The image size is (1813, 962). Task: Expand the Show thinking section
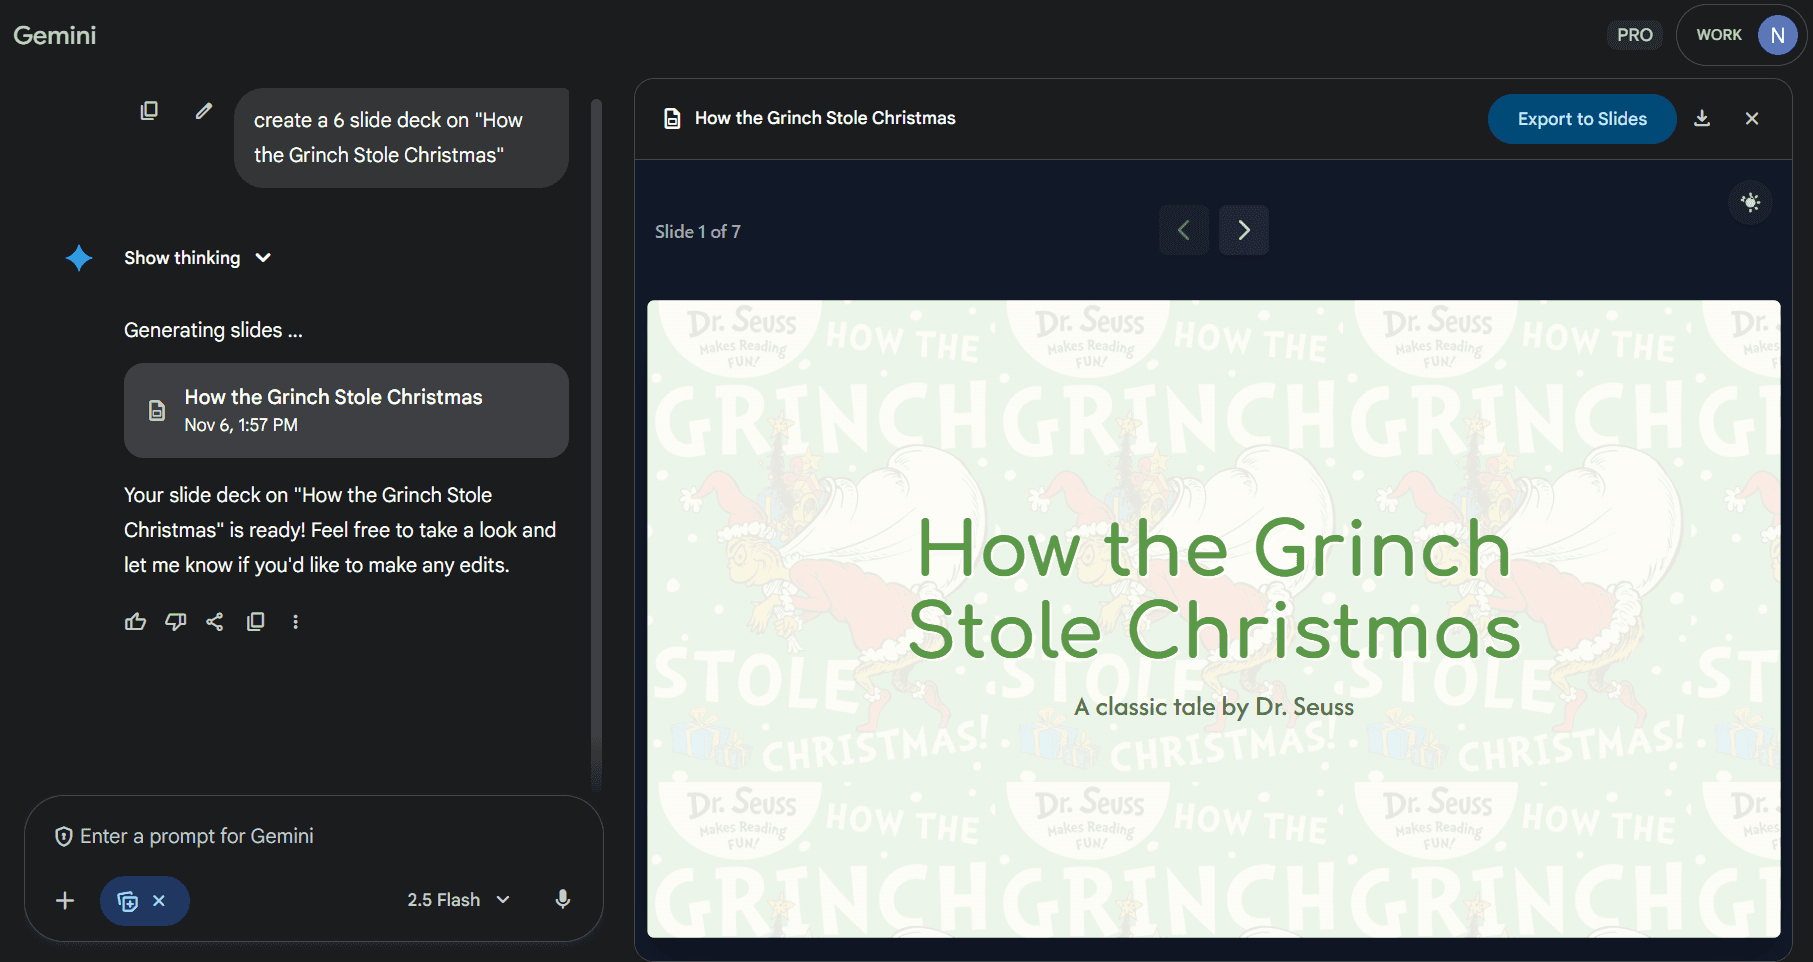pyautogui.click(x=197, y=258)
